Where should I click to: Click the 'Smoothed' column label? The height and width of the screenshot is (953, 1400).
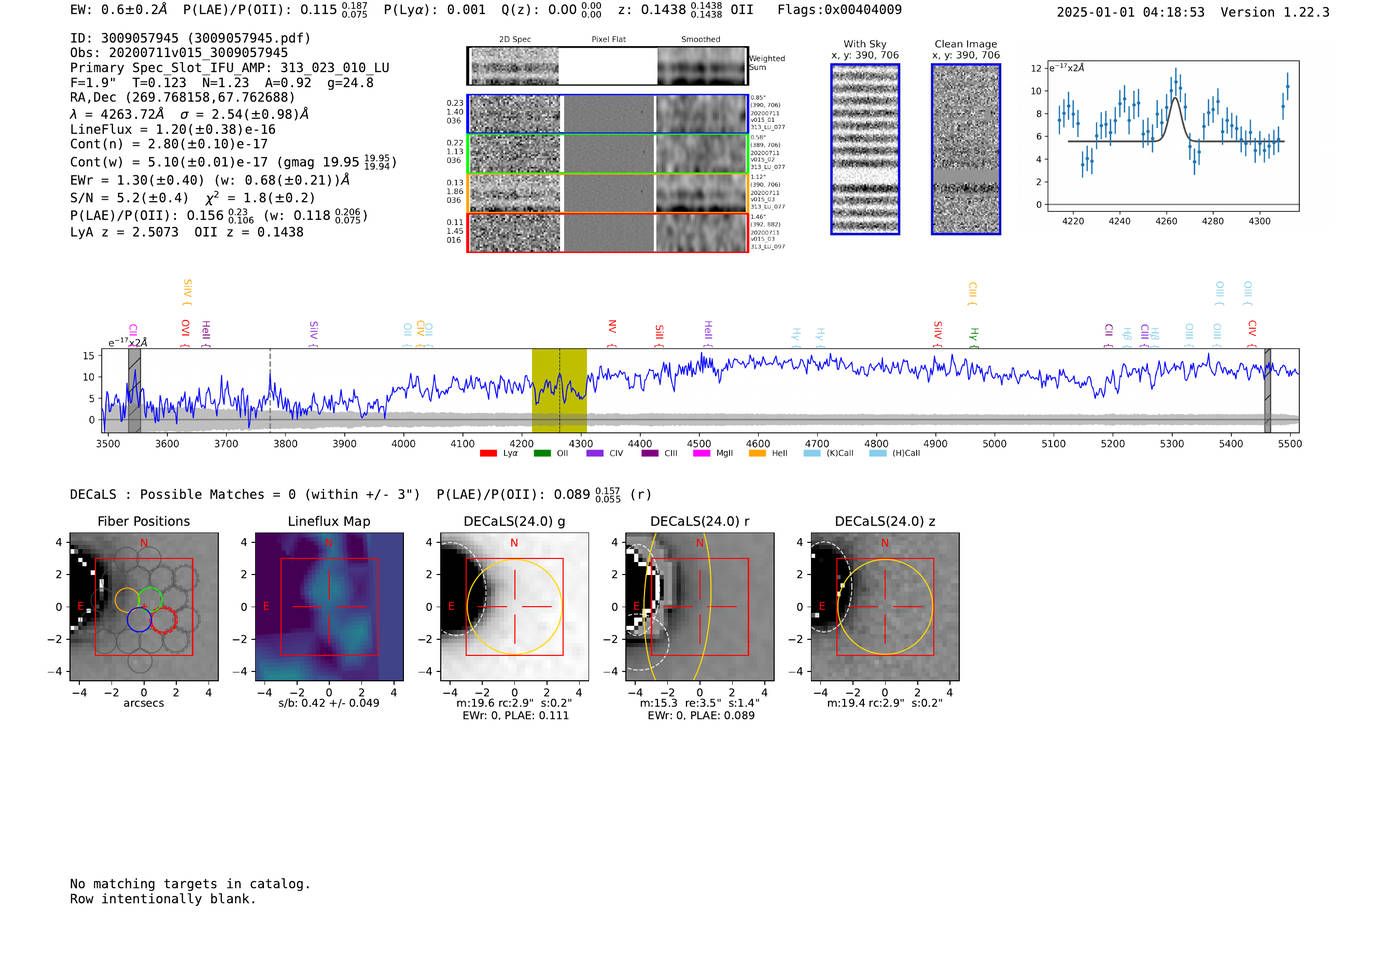701,39
